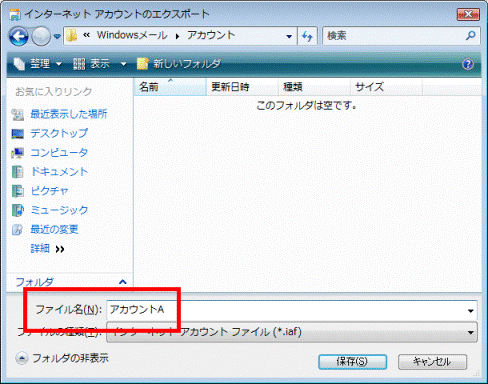Open help with the question mark icon
Screen dimensions: 488x384
(x=468, y=64)
